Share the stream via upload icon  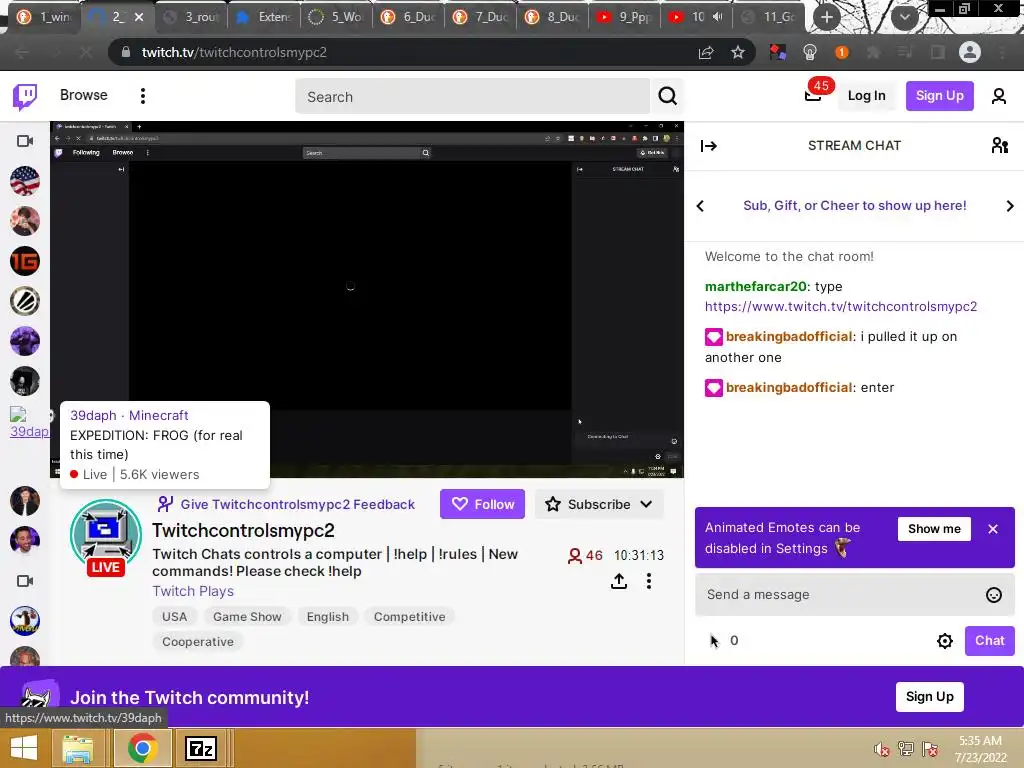tap(618, 581)
